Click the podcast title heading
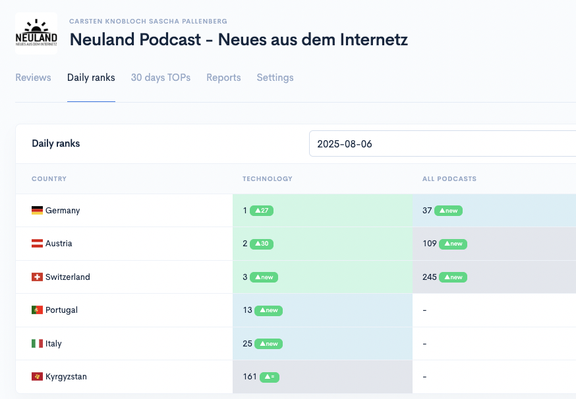This screenshot has width=576, height=399. (239, 40)
